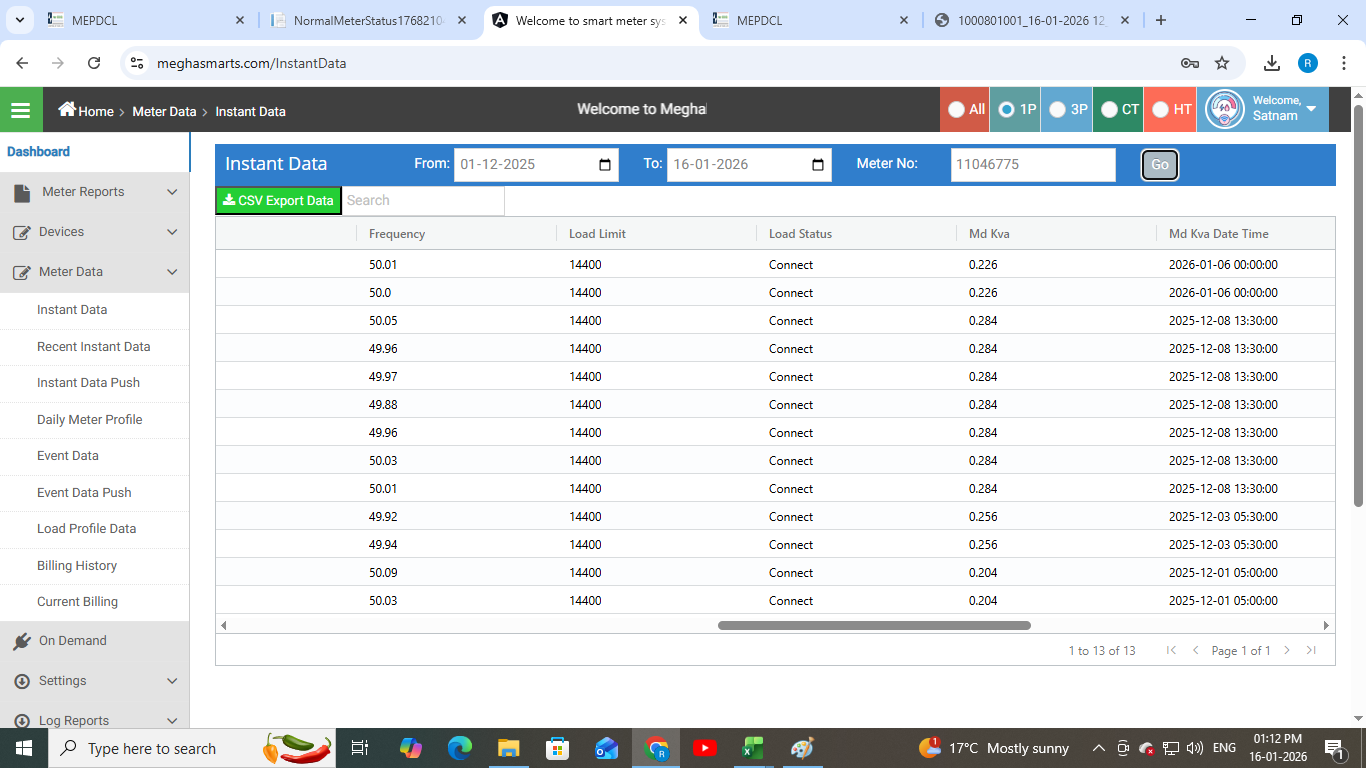
Task: Open the To date calendar picker icon
Action: tap(818, 165)
